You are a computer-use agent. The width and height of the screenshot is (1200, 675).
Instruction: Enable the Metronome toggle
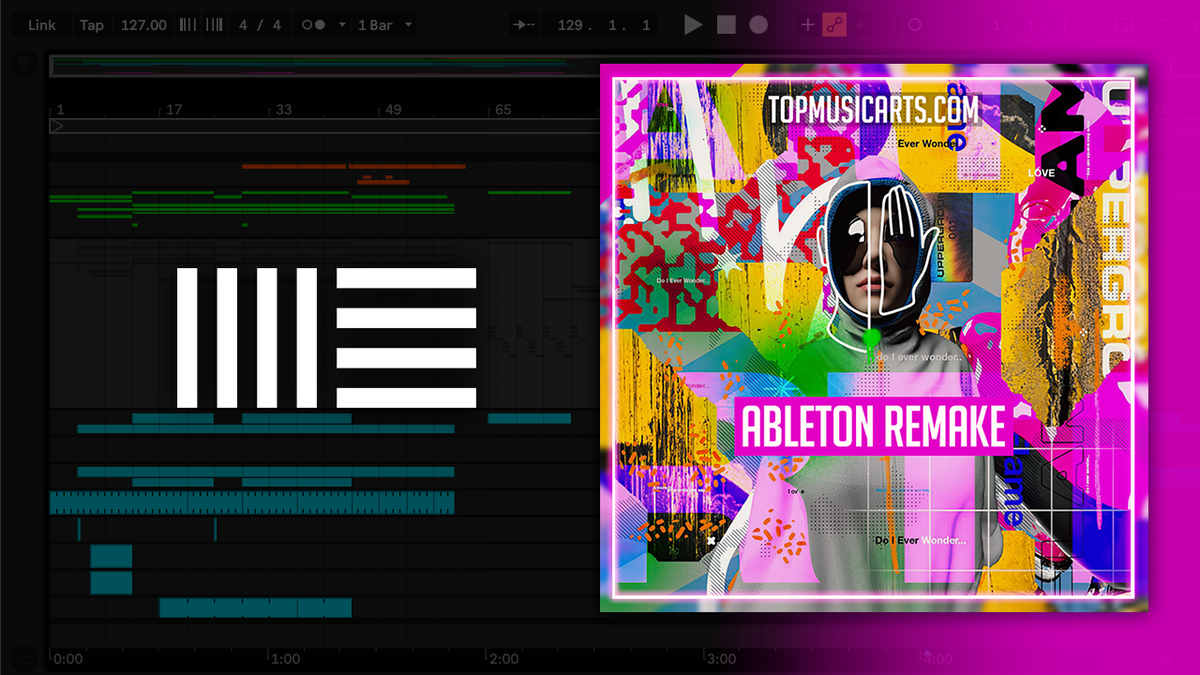click(x=313, y=24)
